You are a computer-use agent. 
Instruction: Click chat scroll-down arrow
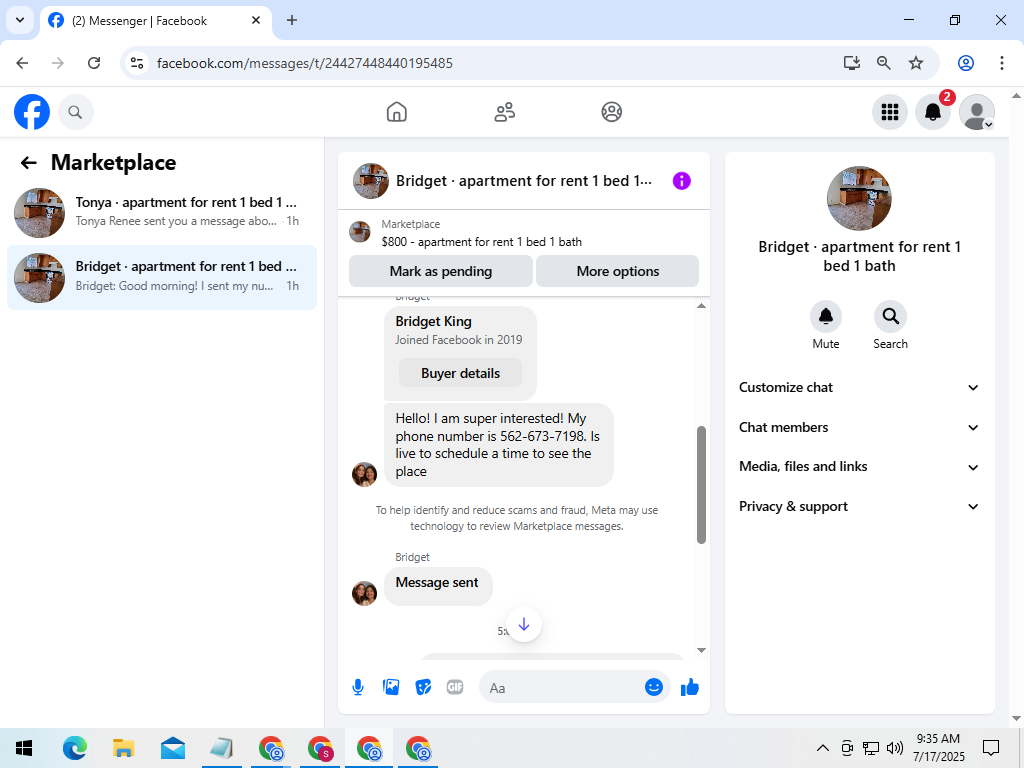tap(701, 650)
